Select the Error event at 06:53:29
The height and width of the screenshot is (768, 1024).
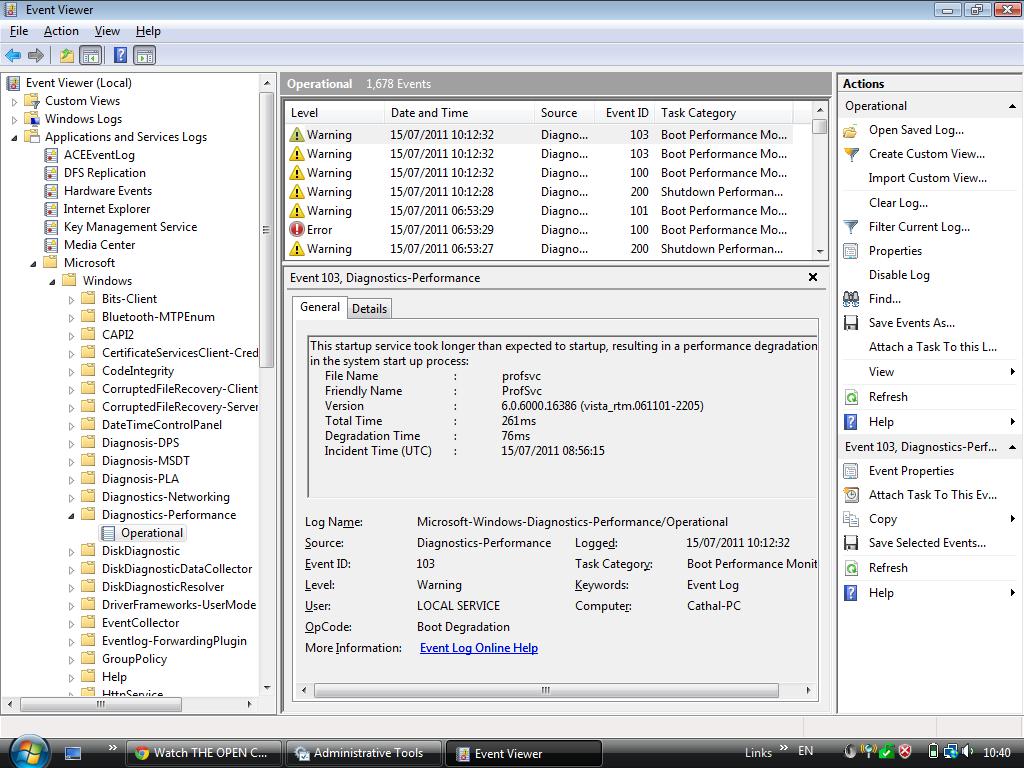click(539, 230)
